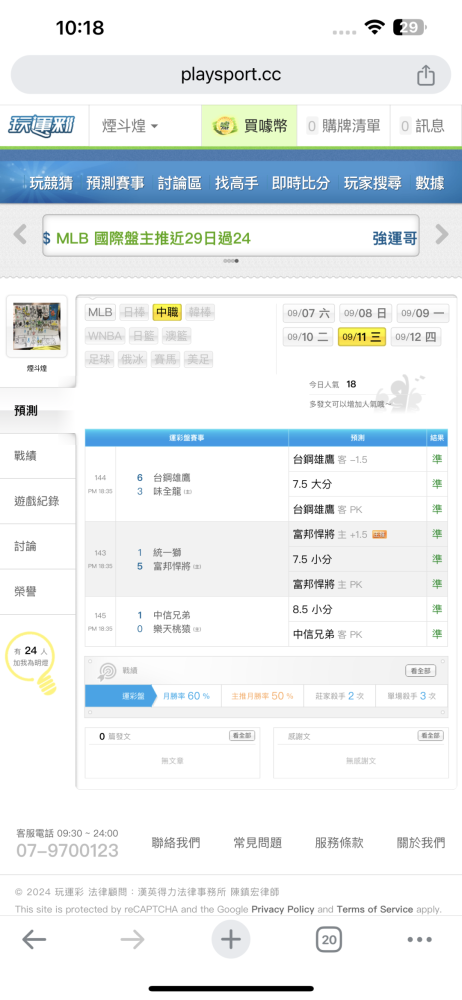Tap 中信兄弟 team name in game 145
Viewport: 462px width, 1000px height.
(x=172, y=615)
